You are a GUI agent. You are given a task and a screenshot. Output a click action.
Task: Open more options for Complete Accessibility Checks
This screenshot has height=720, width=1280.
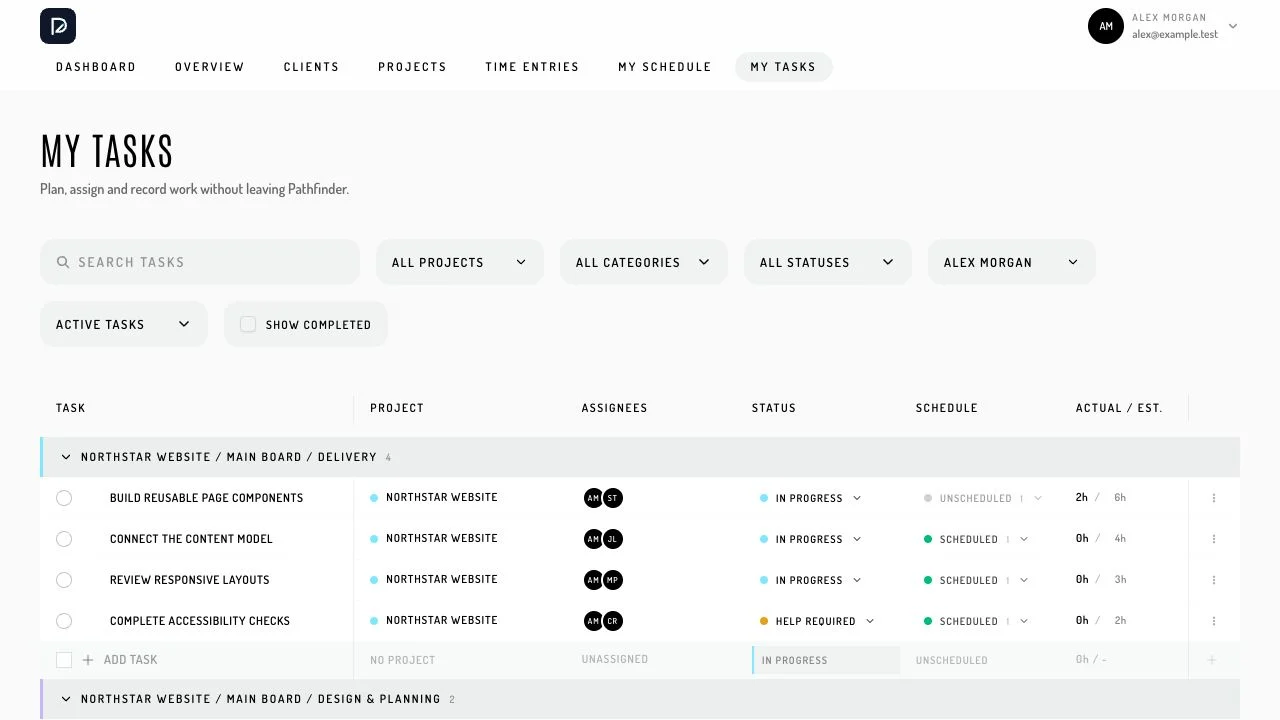(x=1214, y=621)
